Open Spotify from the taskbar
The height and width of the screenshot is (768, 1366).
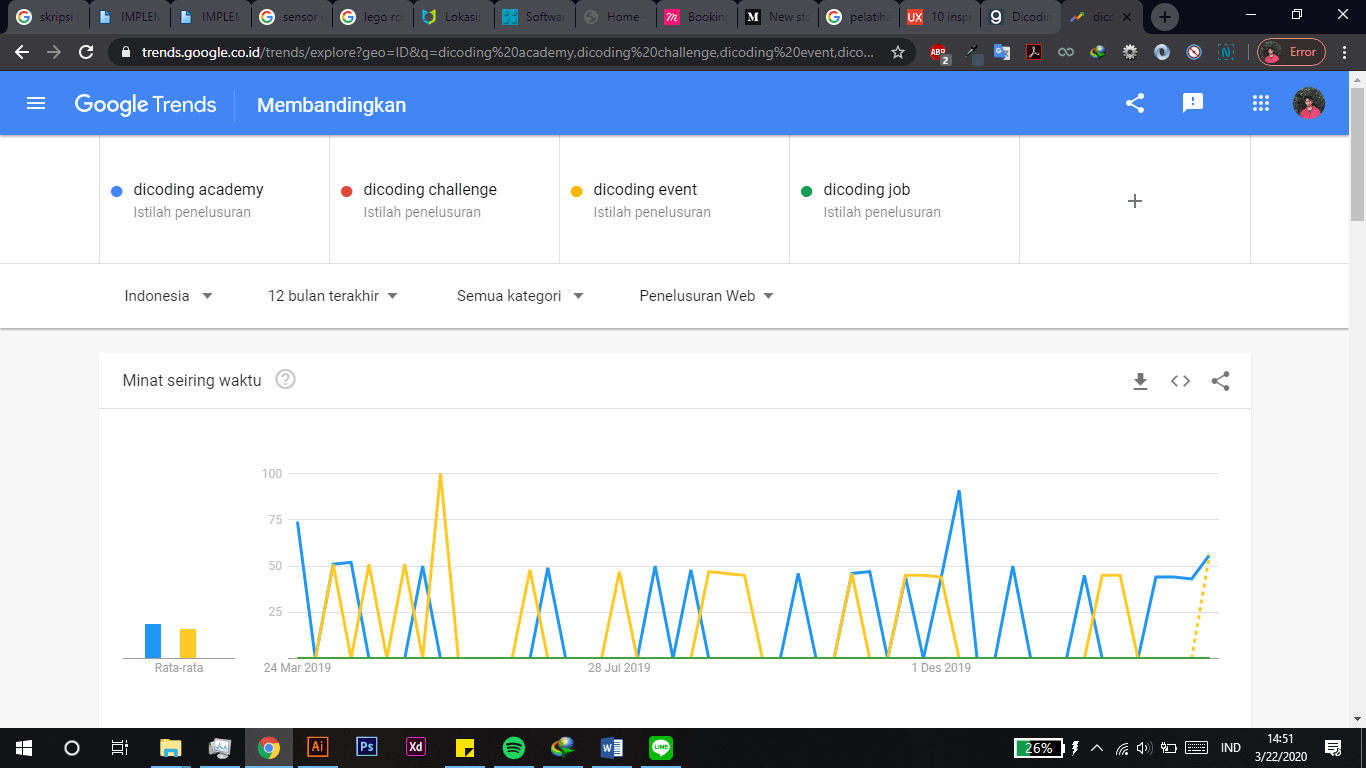[x=514, y=747]
